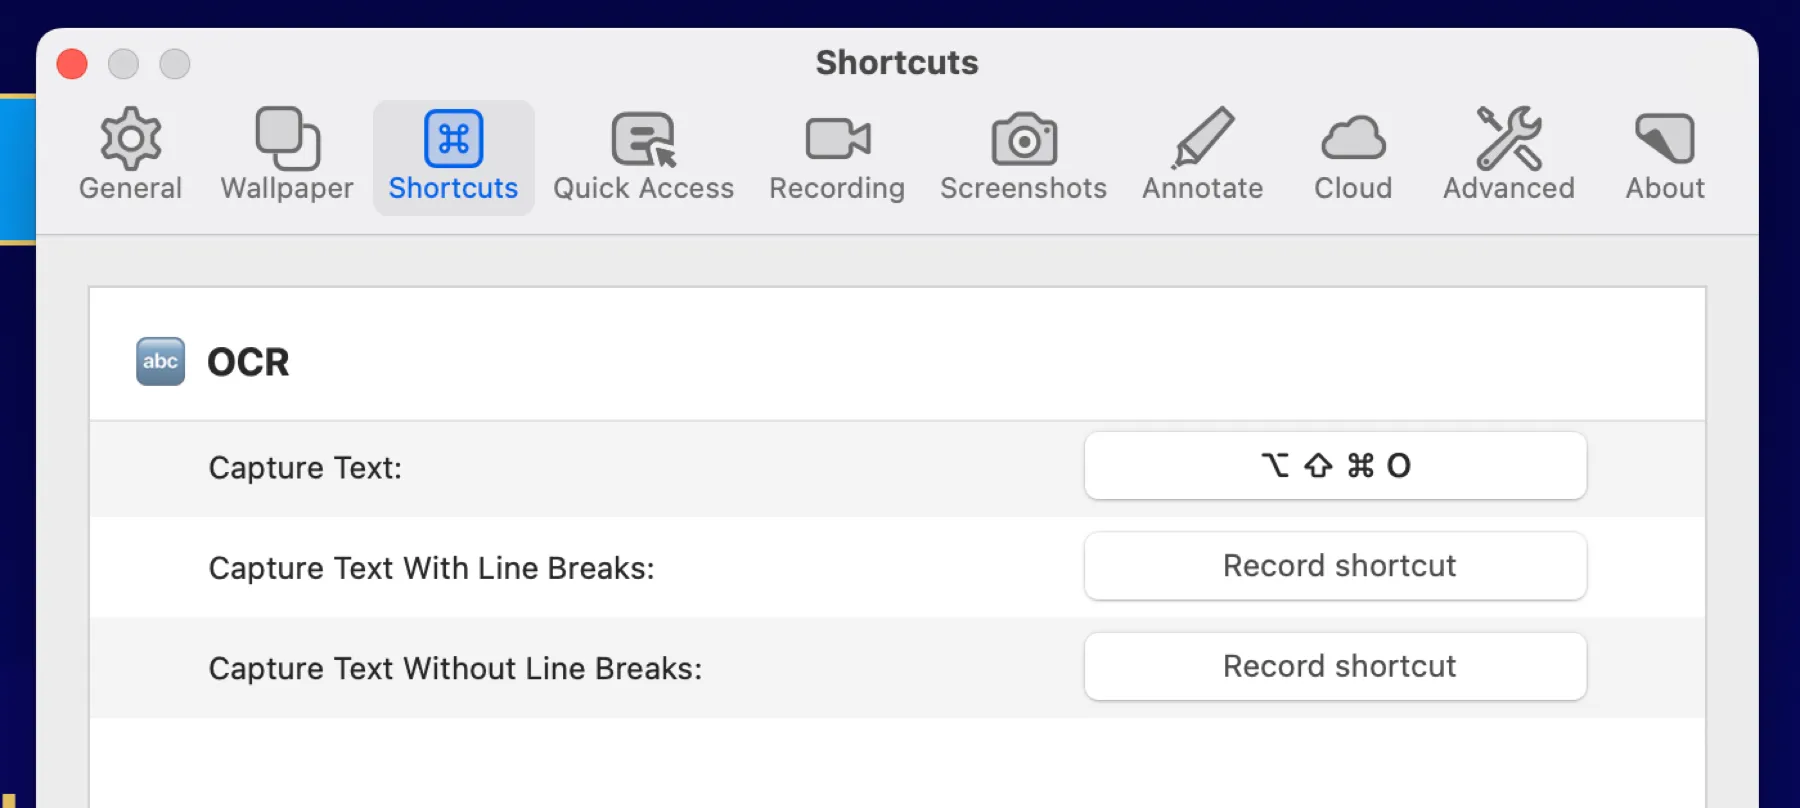Click the green zoom window button
The width and height of the screenshot is (1800, 808).
(x=175, y=63)
